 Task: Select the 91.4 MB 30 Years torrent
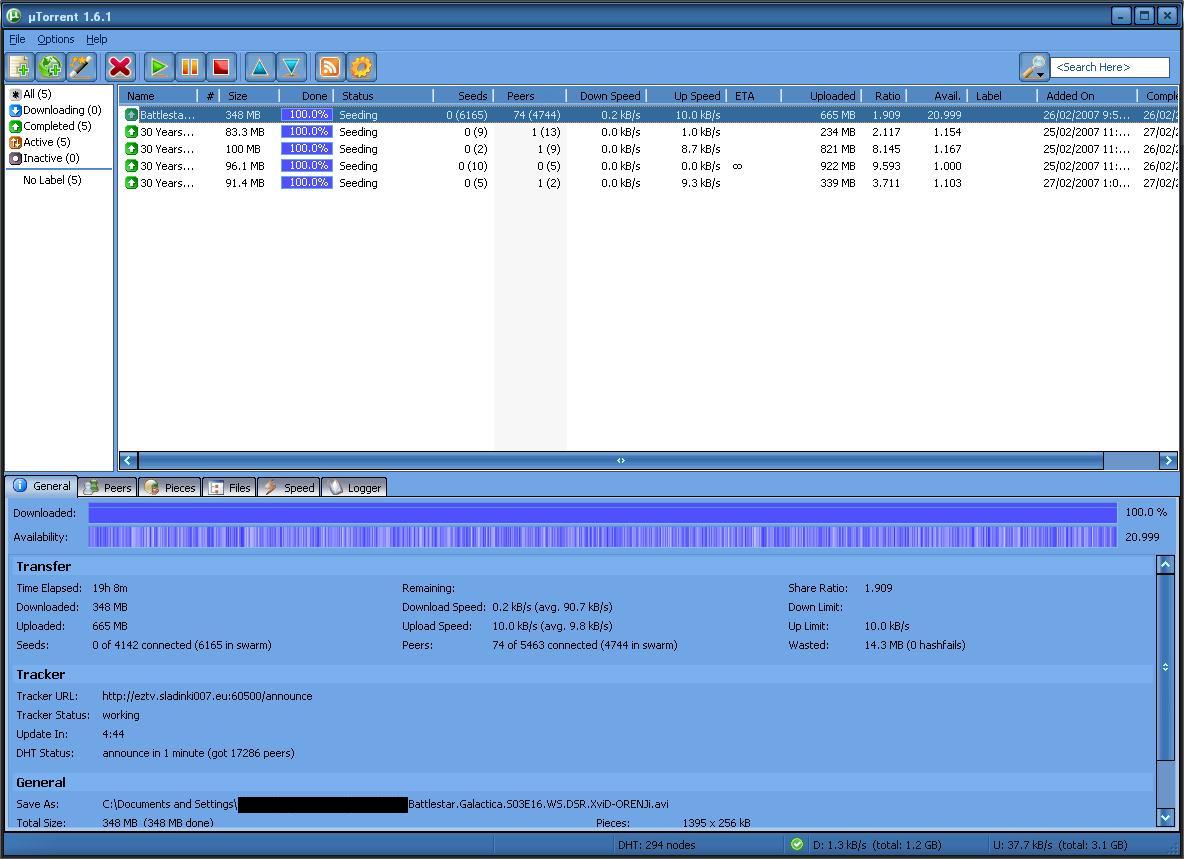648,183
